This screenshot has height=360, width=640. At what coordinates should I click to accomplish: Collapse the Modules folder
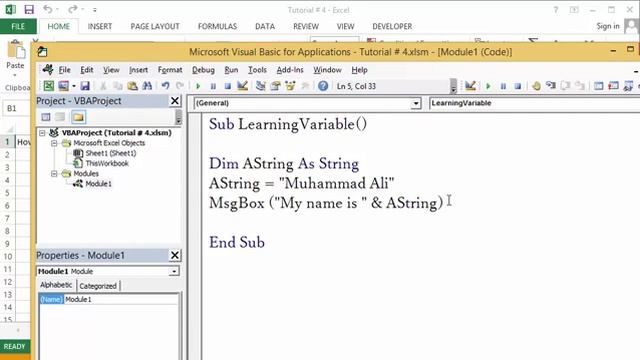pos(54,174)
